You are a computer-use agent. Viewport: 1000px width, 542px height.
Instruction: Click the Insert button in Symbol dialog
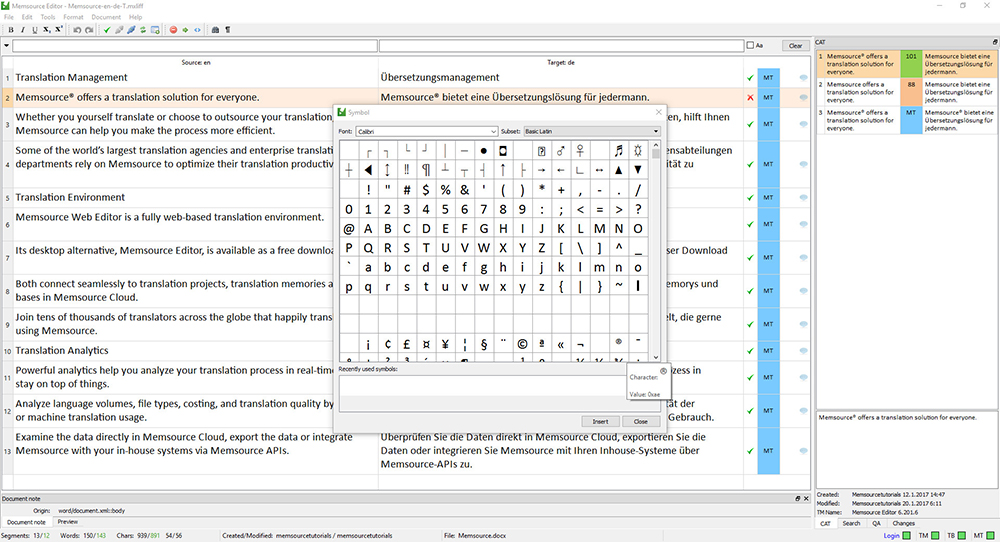pyautogui.click(x=600, y=421)
